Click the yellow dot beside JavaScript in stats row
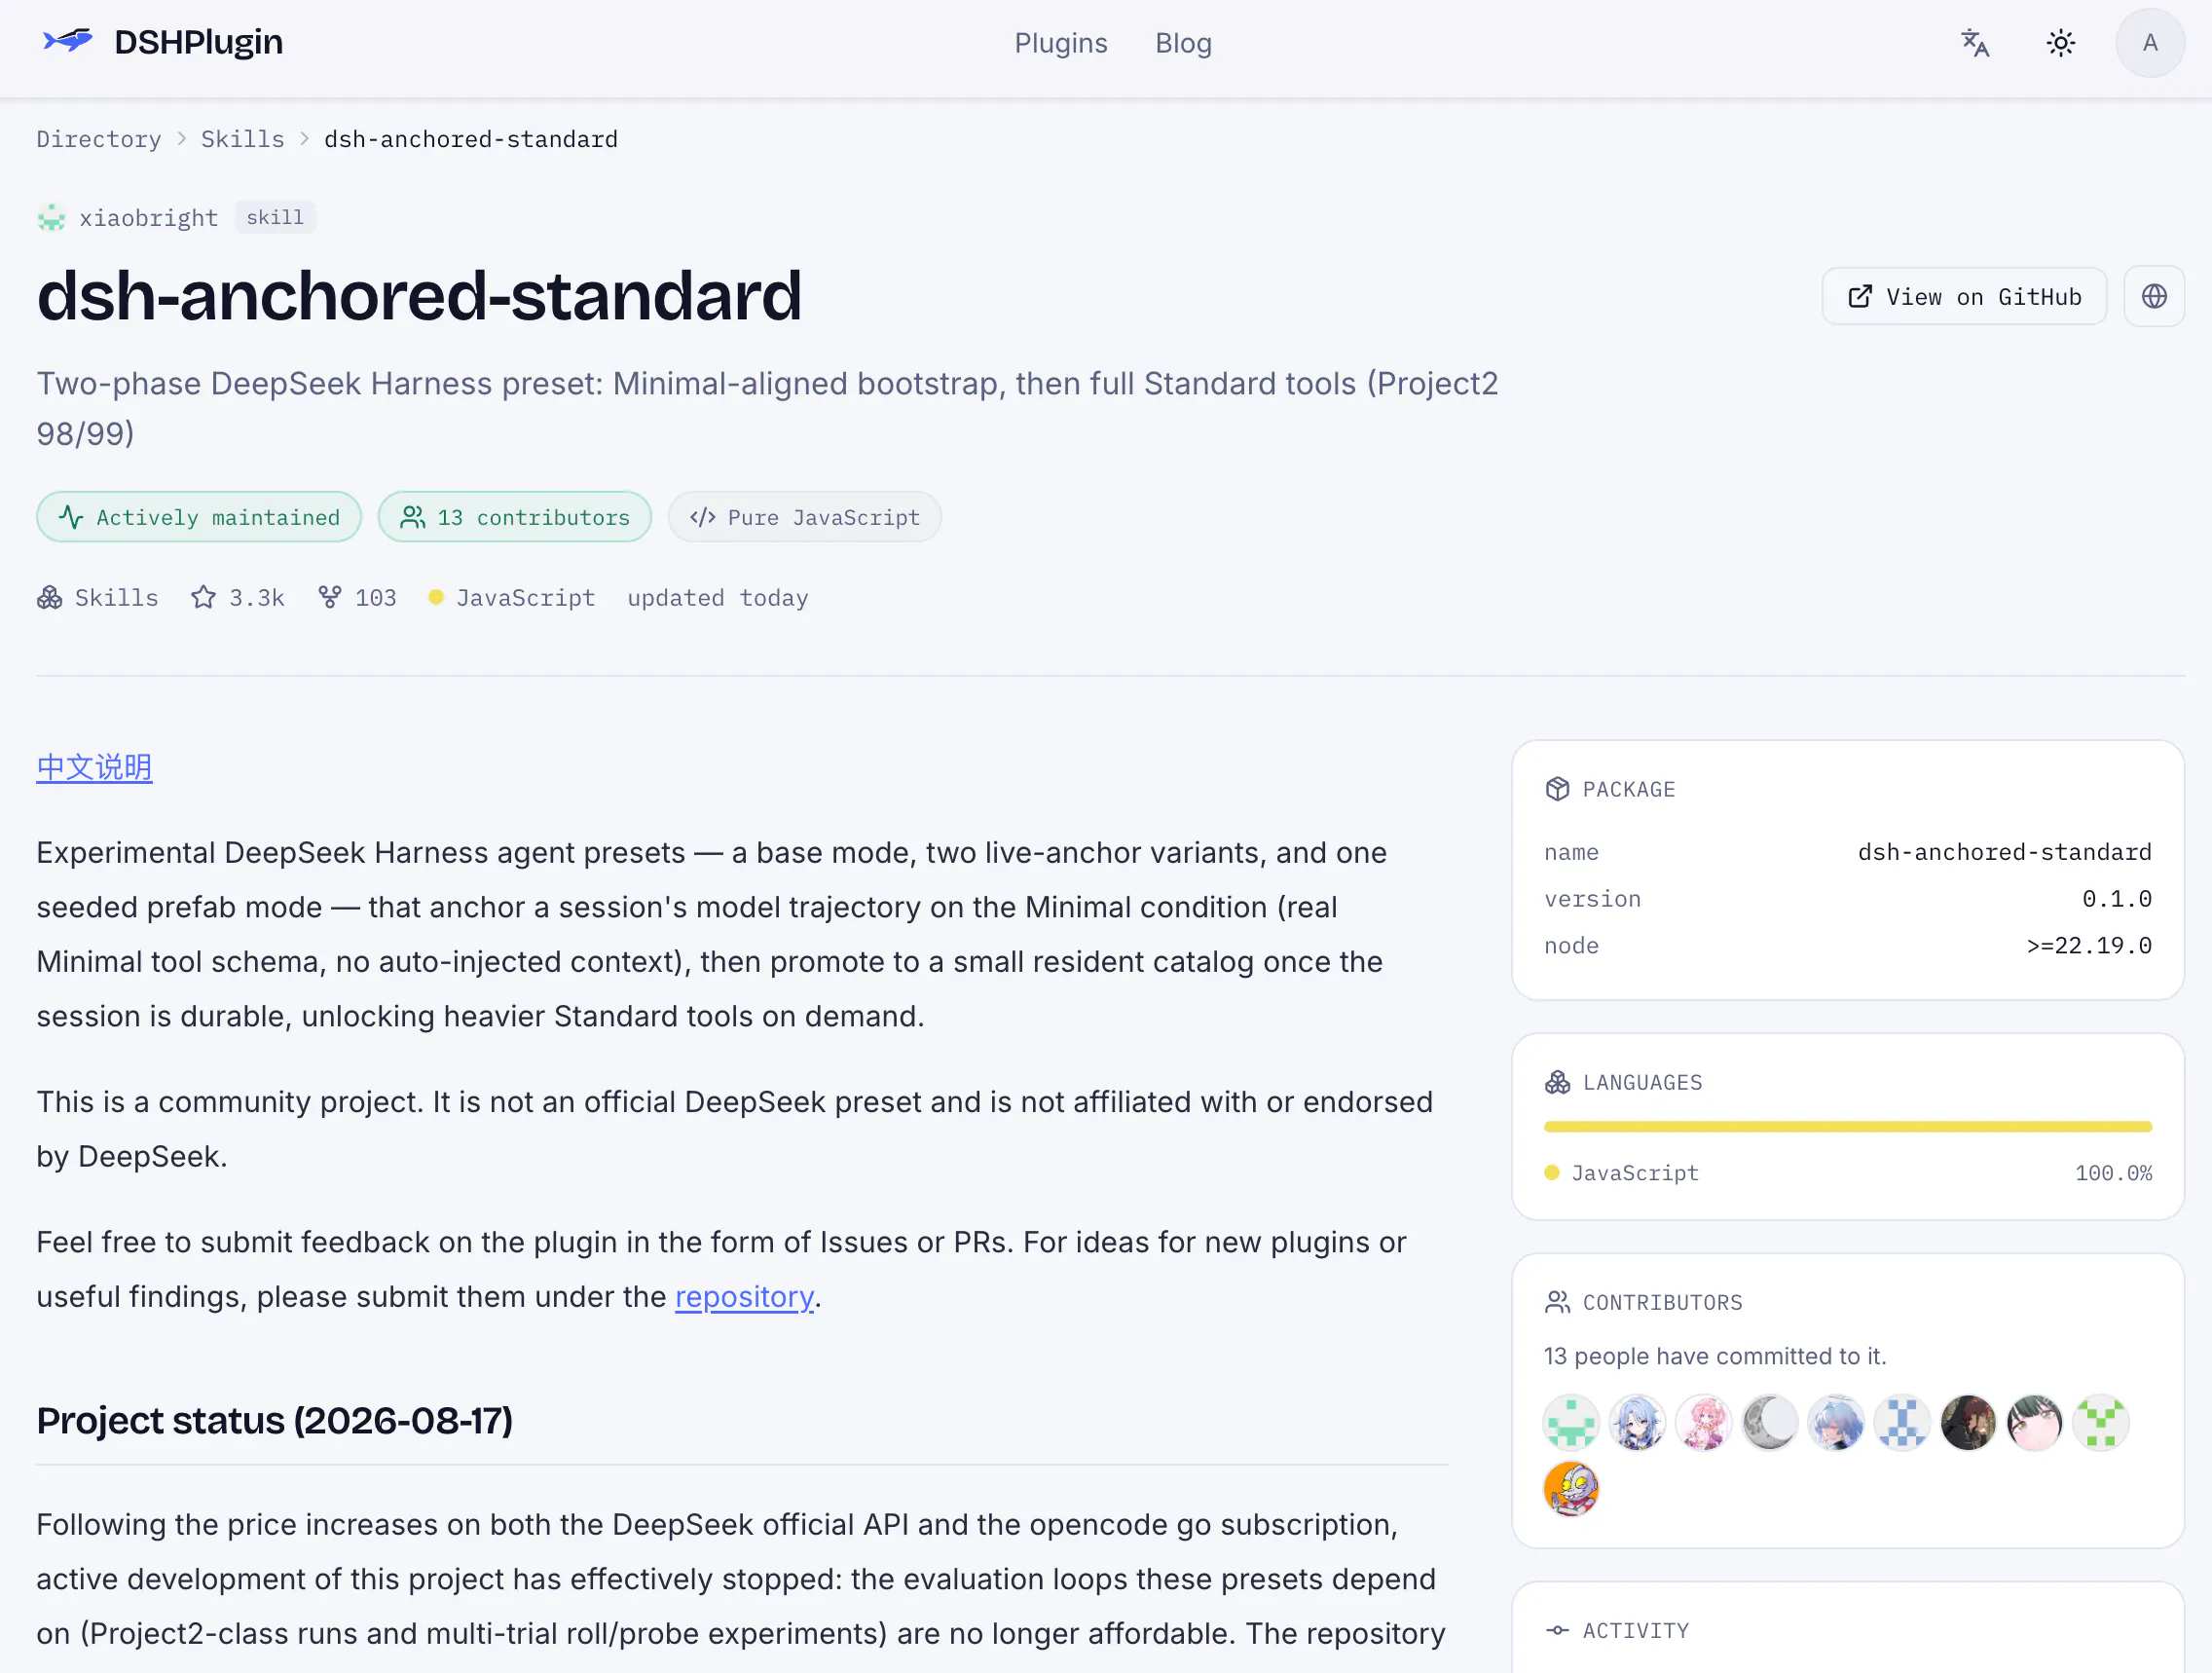2212x1673 pixels. click(436, 597)
